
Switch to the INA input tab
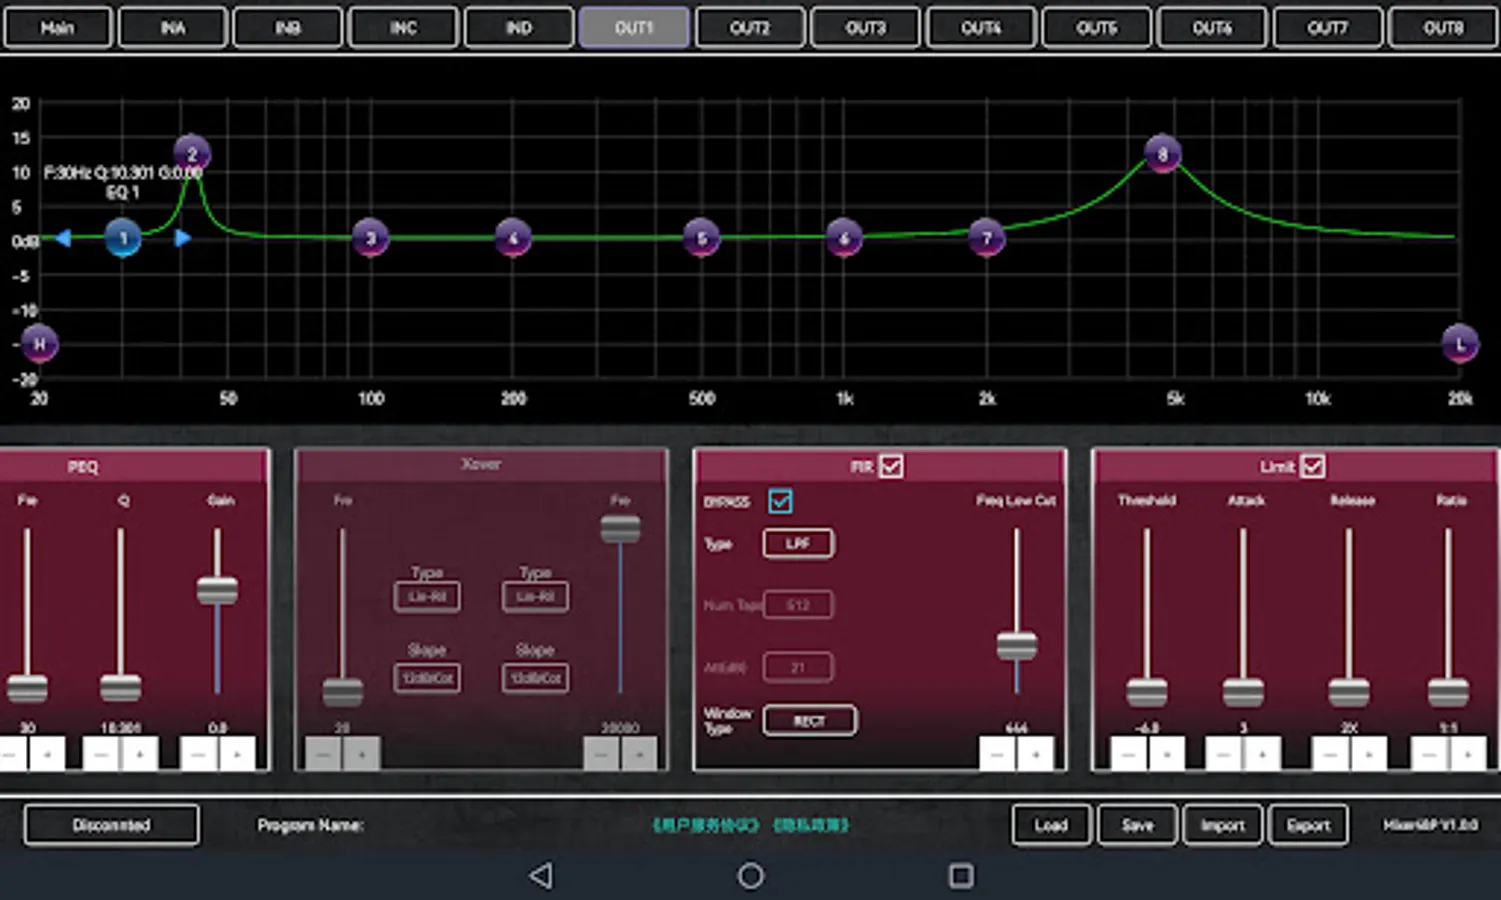[173, 28]
